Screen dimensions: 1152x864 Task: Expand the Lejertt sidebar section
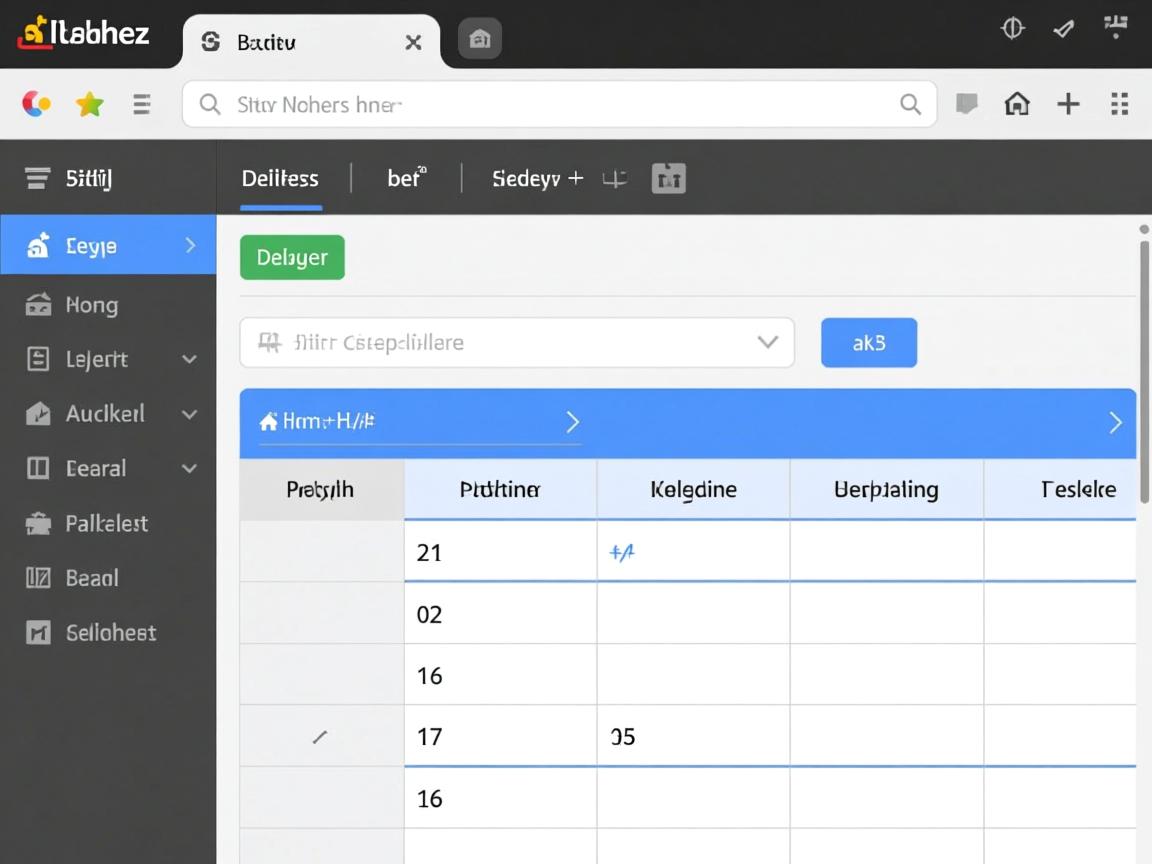coord(189,360)
